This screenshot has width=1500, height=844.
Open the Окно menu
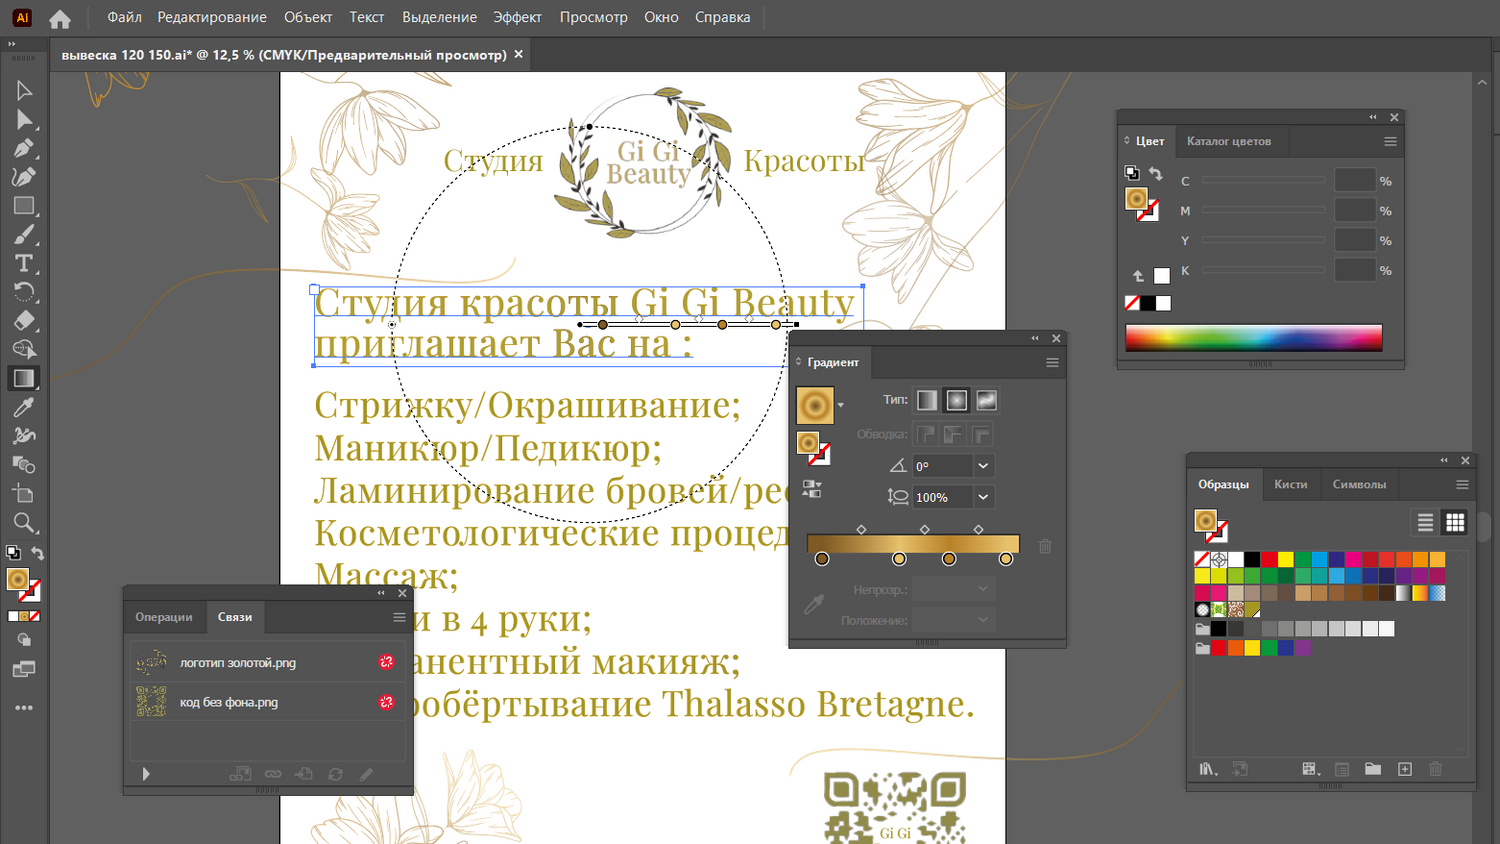[x=661, y=17]
